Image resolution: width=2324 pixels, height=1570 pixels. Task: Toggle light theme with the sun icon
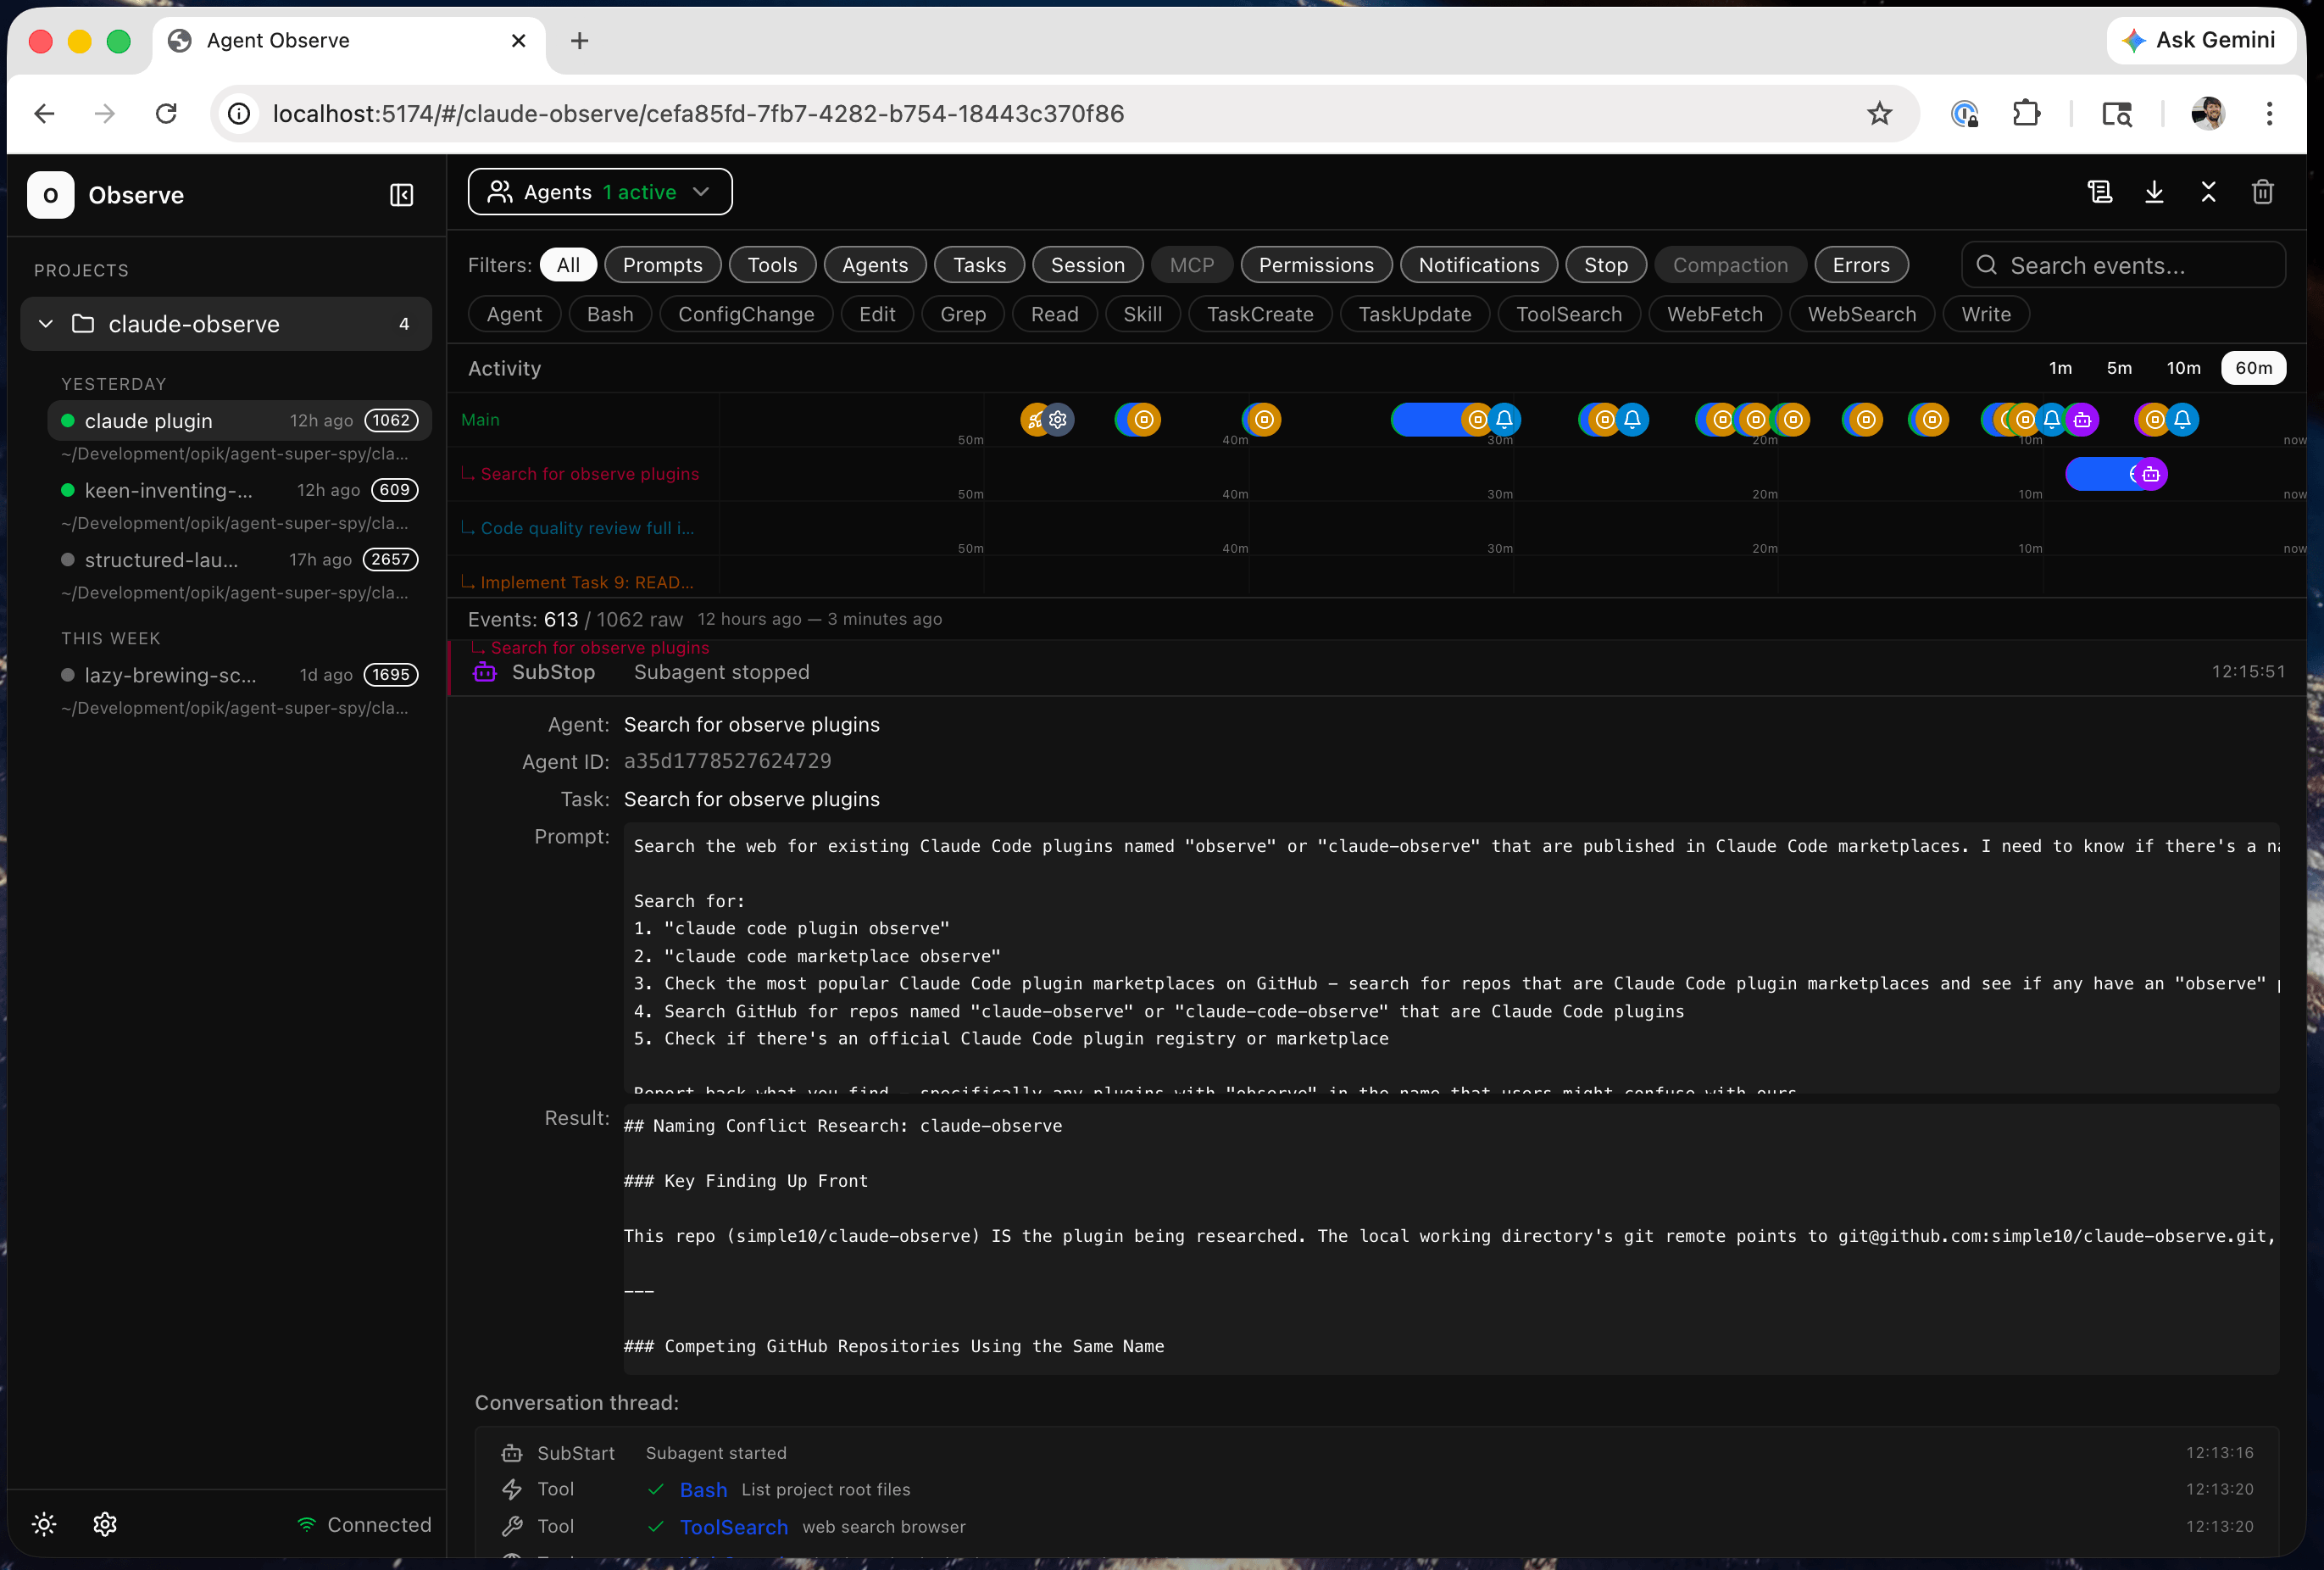coord(43,1524)
